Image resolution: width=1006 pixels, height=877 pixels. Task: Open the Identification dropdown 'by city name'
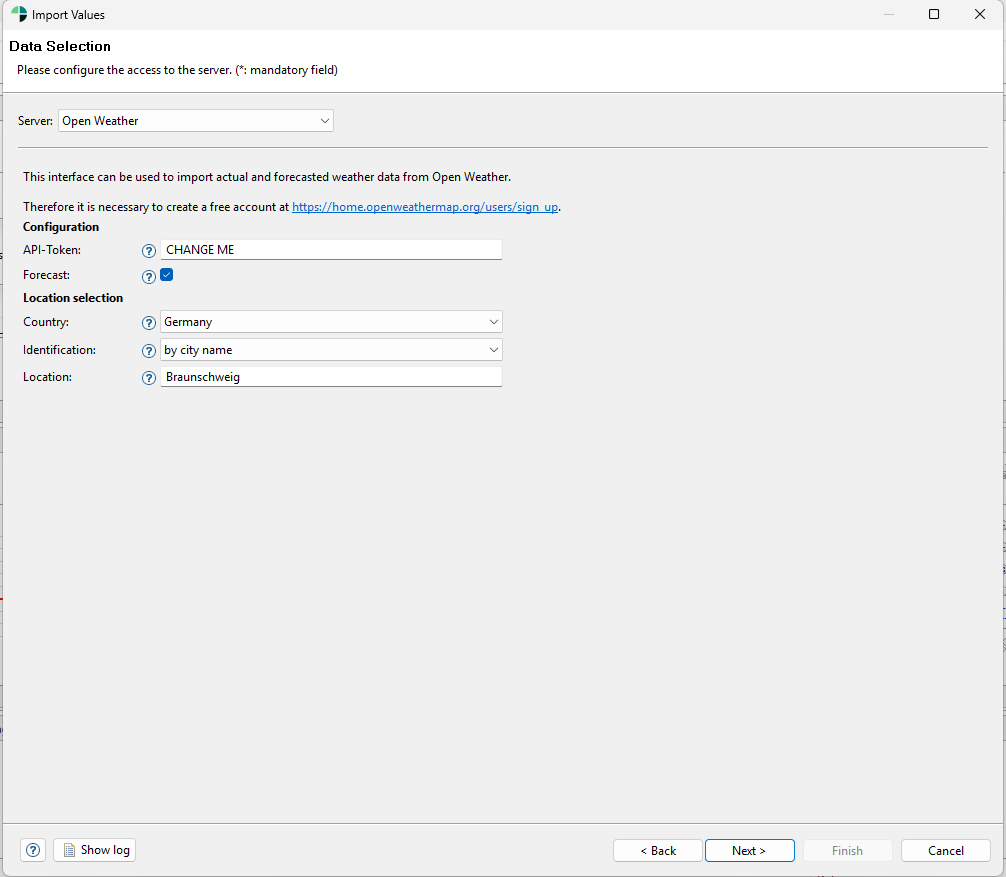pos(331,350)
